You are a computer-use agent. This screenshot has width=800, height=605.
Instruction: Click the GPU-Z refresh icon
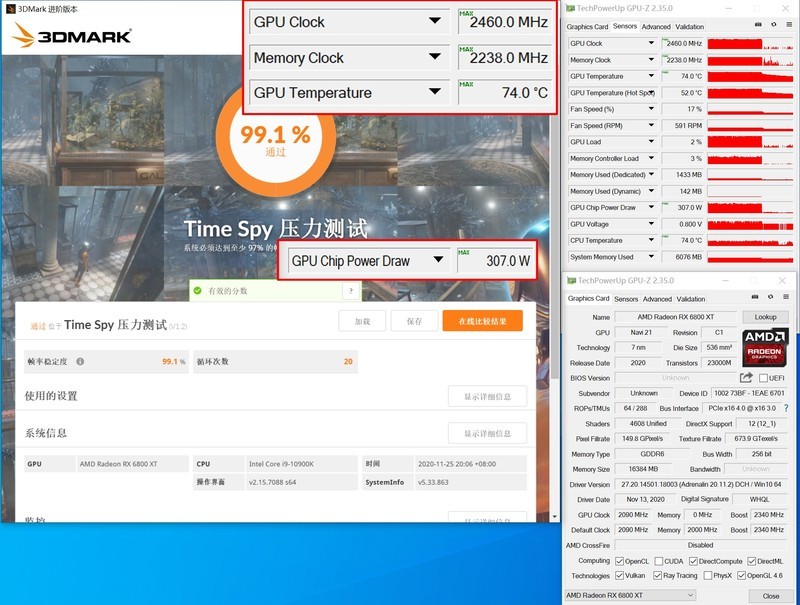[772, 297]
